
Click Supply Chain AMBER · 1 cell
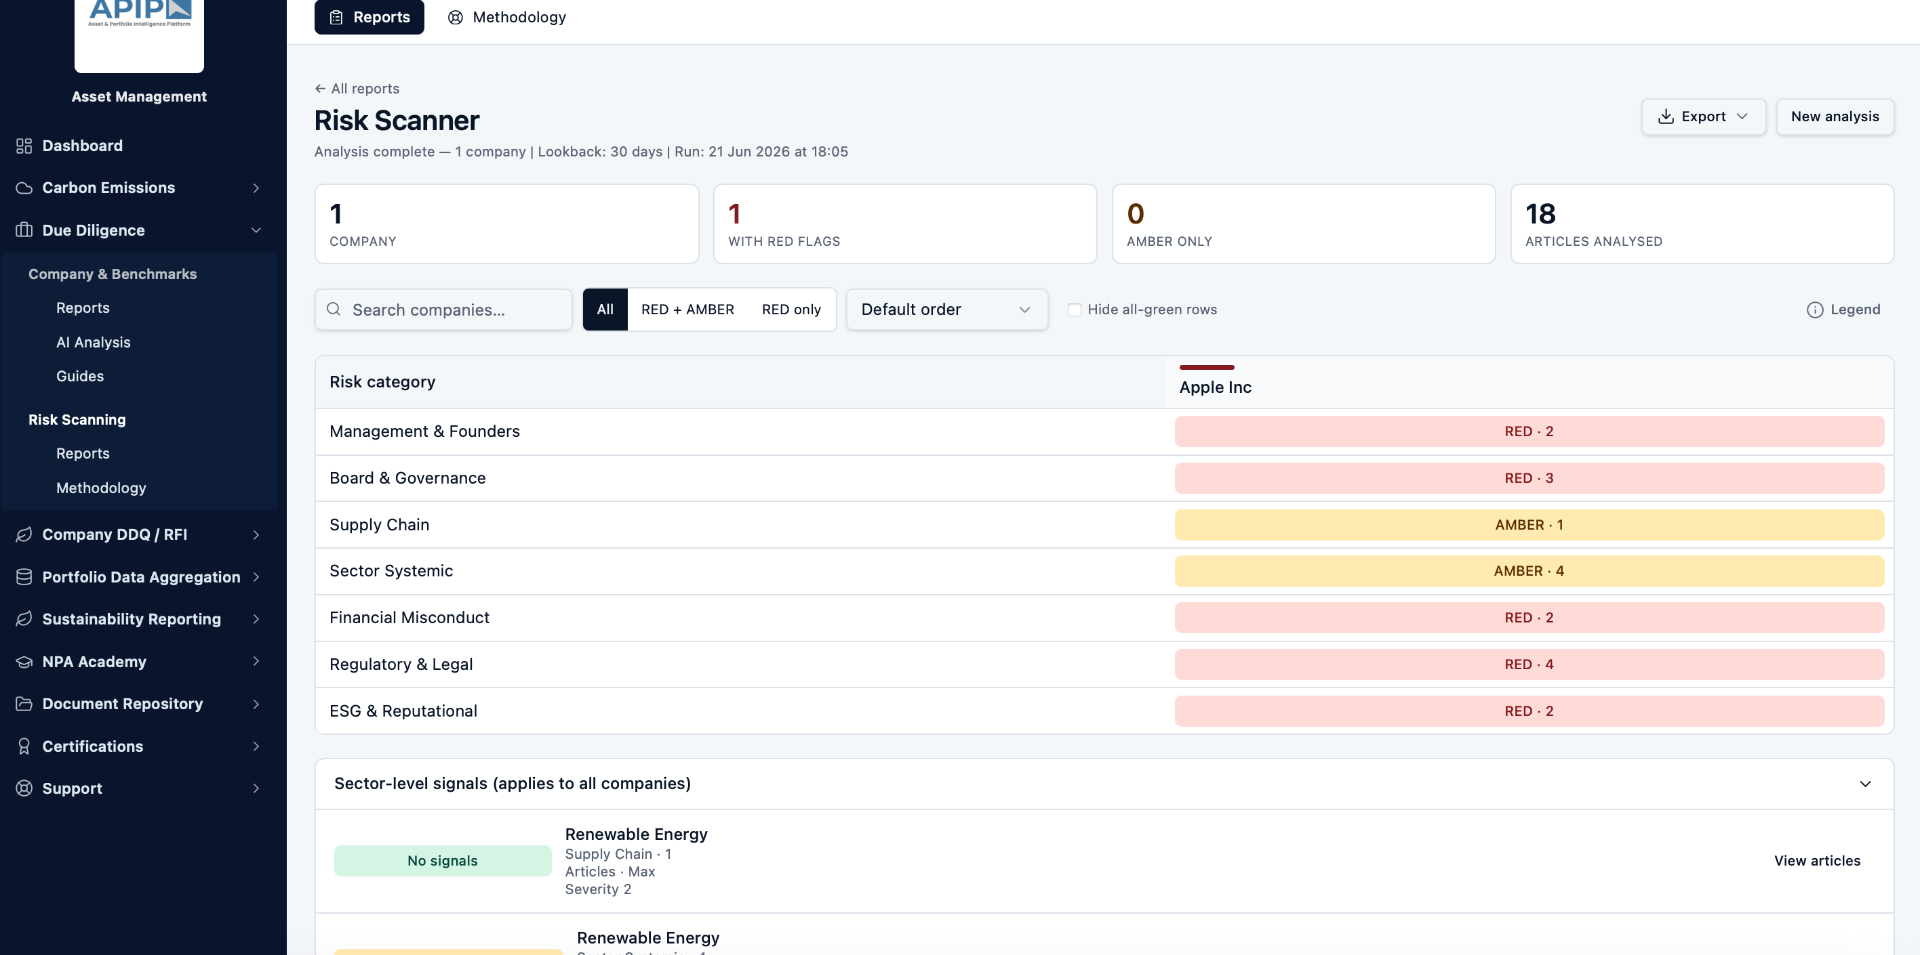tap(1529, 525)
